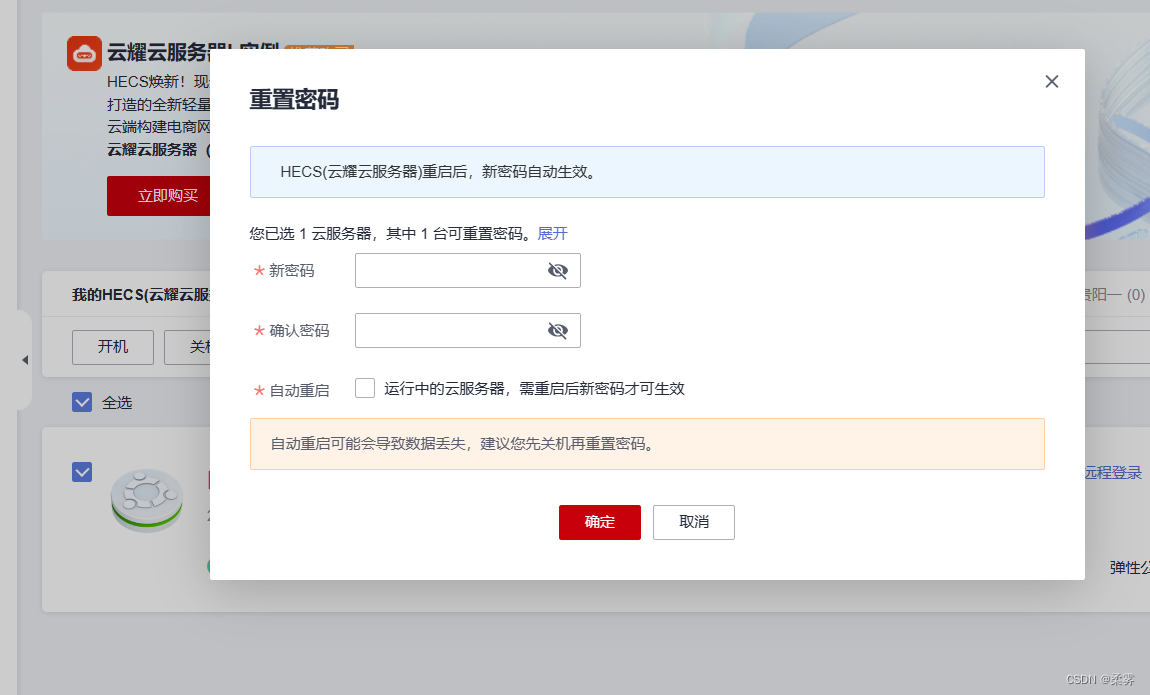Toggle the 全选 checkbox
The height and width of the screenshot is (695, 1150).
coord(82,402)
